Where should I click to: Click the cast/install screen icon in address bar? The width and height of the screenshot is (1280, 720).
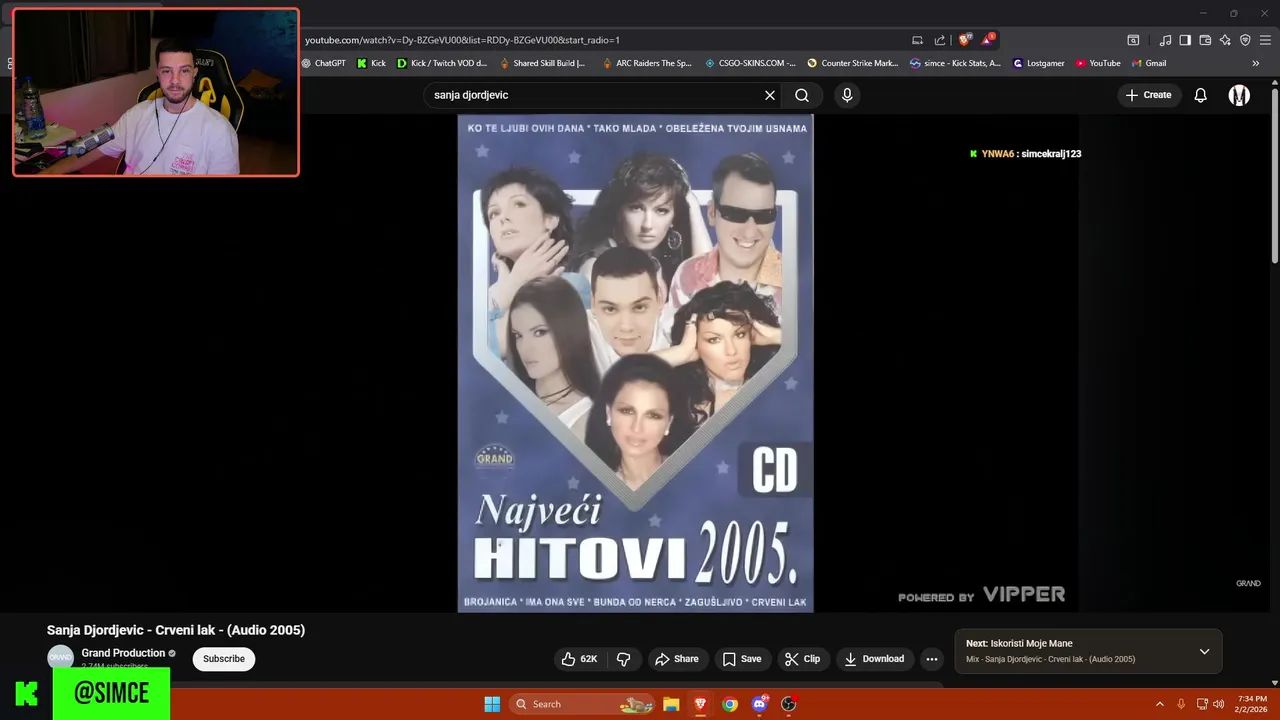(917, 40)
